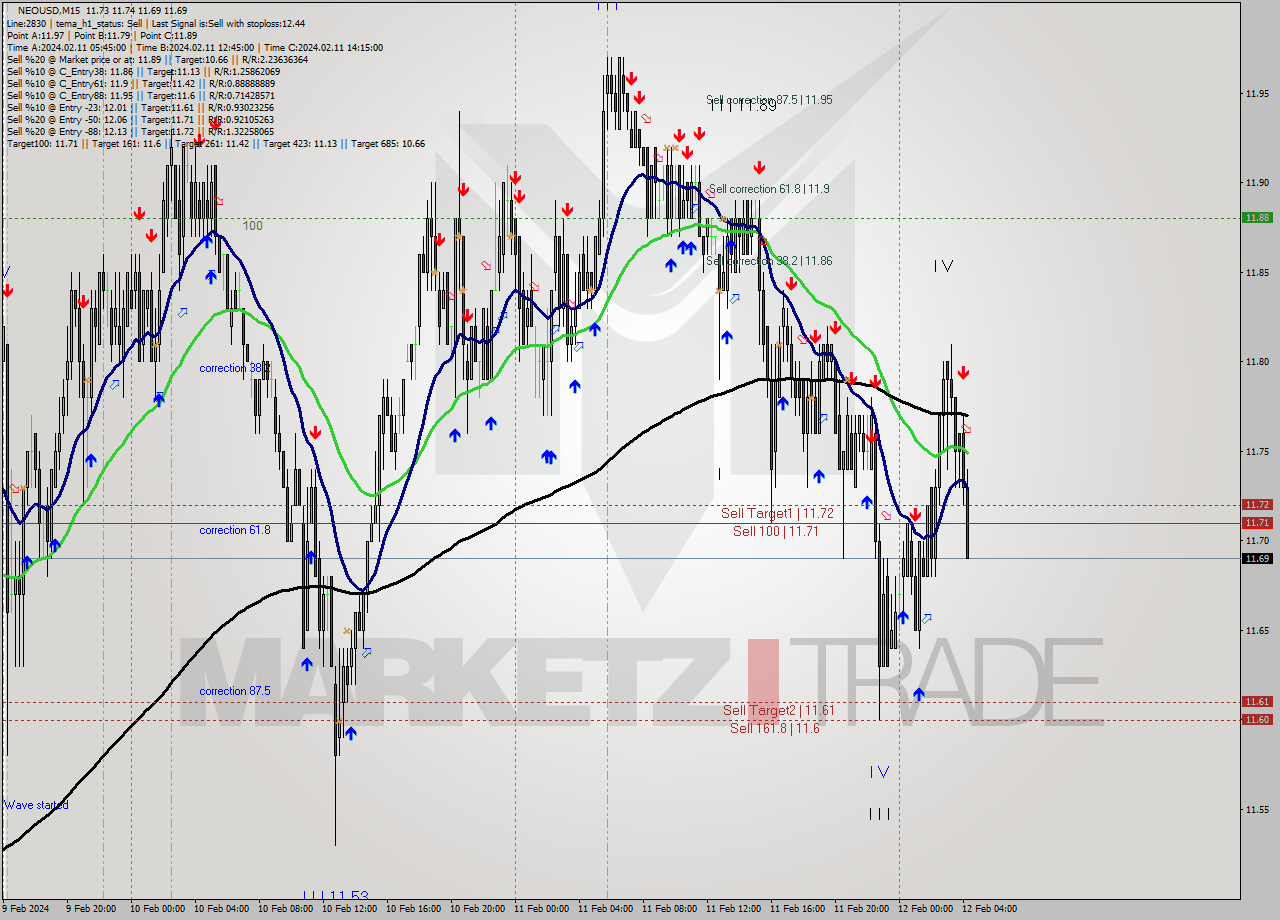Click the 'Sell correction 87.5 | 11.95' label
This screenshot has height=920, width=1280.
(769, 100)
